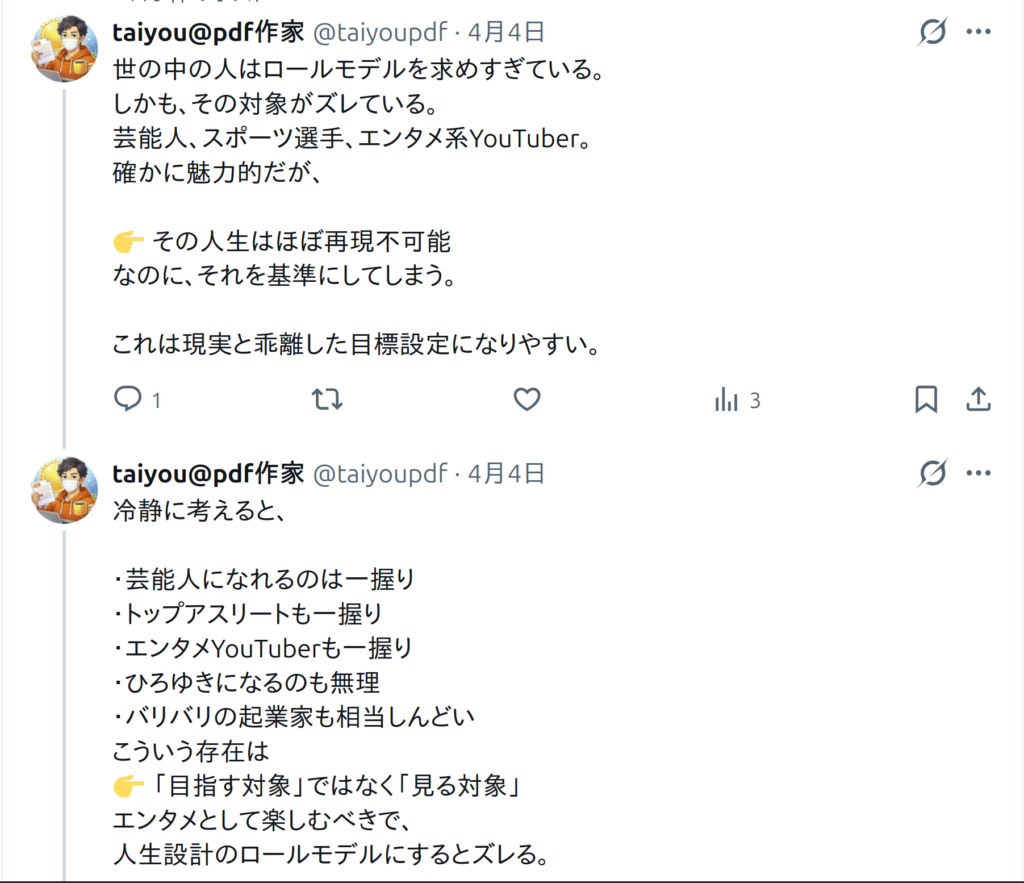
Task: Open the more options menu on the first post
Action: (x=977, y=33)
